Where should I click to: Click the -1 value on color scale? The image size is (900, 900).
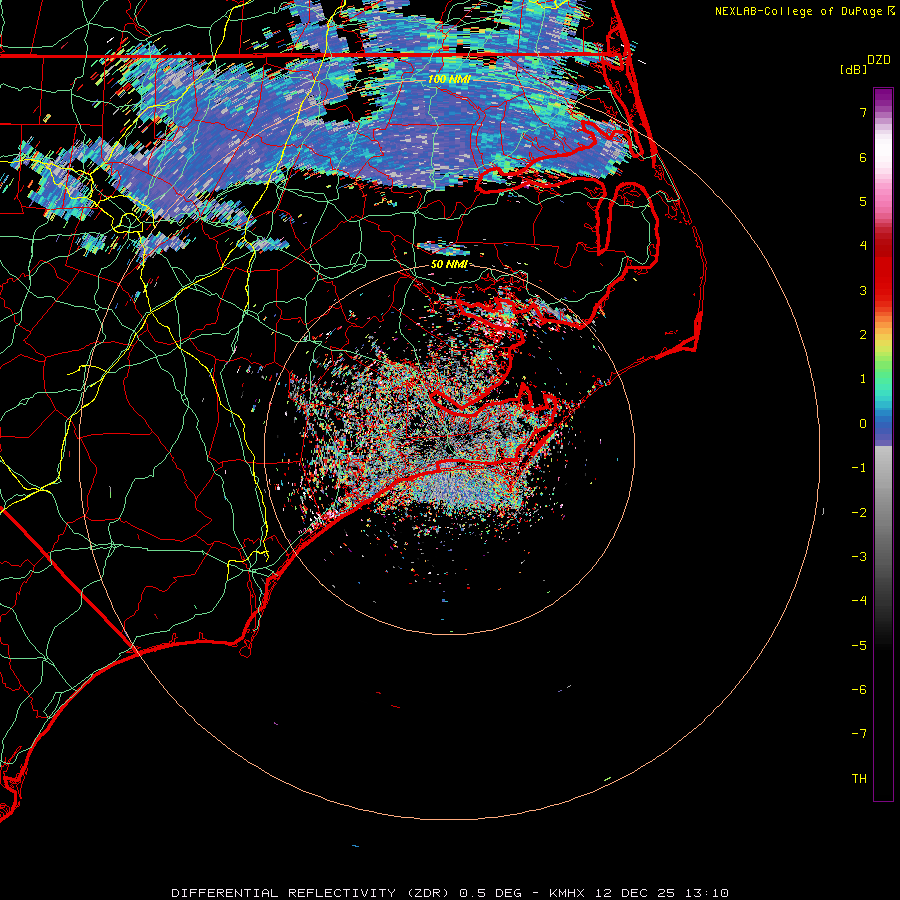859,468
